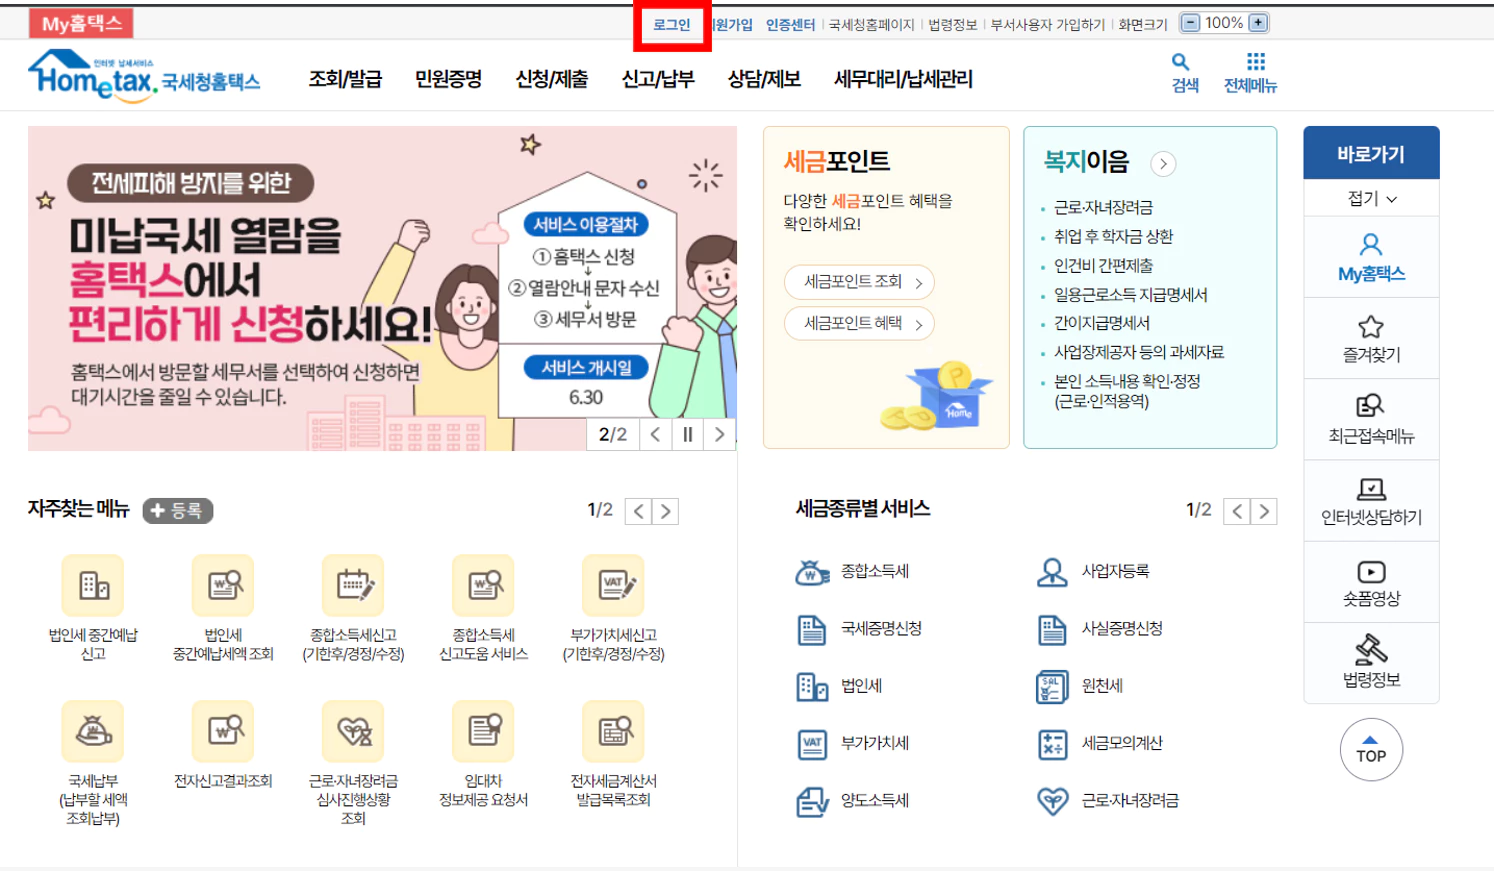1494x871 pixels.
Task: Decrease screen size with minus button
Action: 1190,23
